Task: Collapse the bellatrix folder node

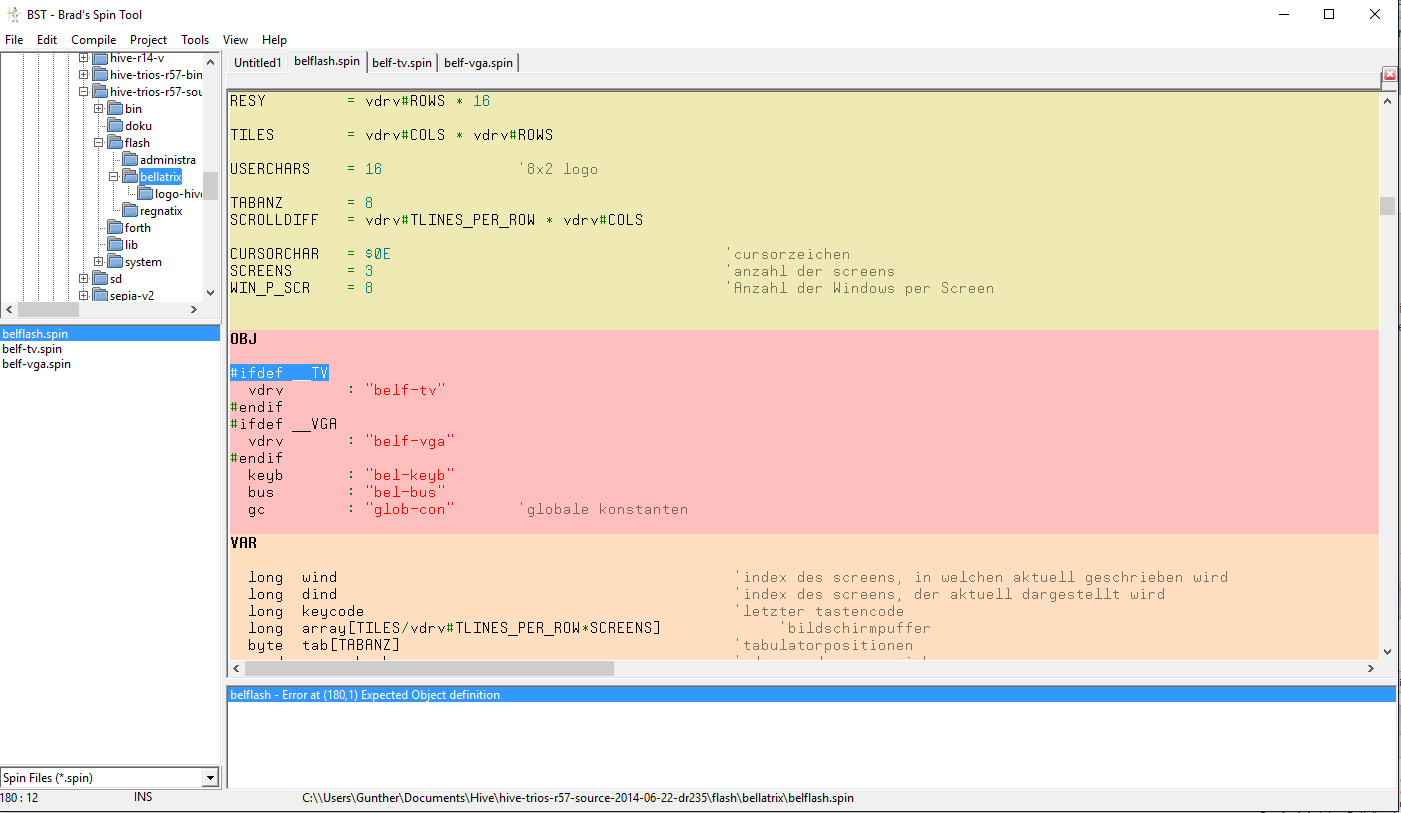Action: [114, 177]
